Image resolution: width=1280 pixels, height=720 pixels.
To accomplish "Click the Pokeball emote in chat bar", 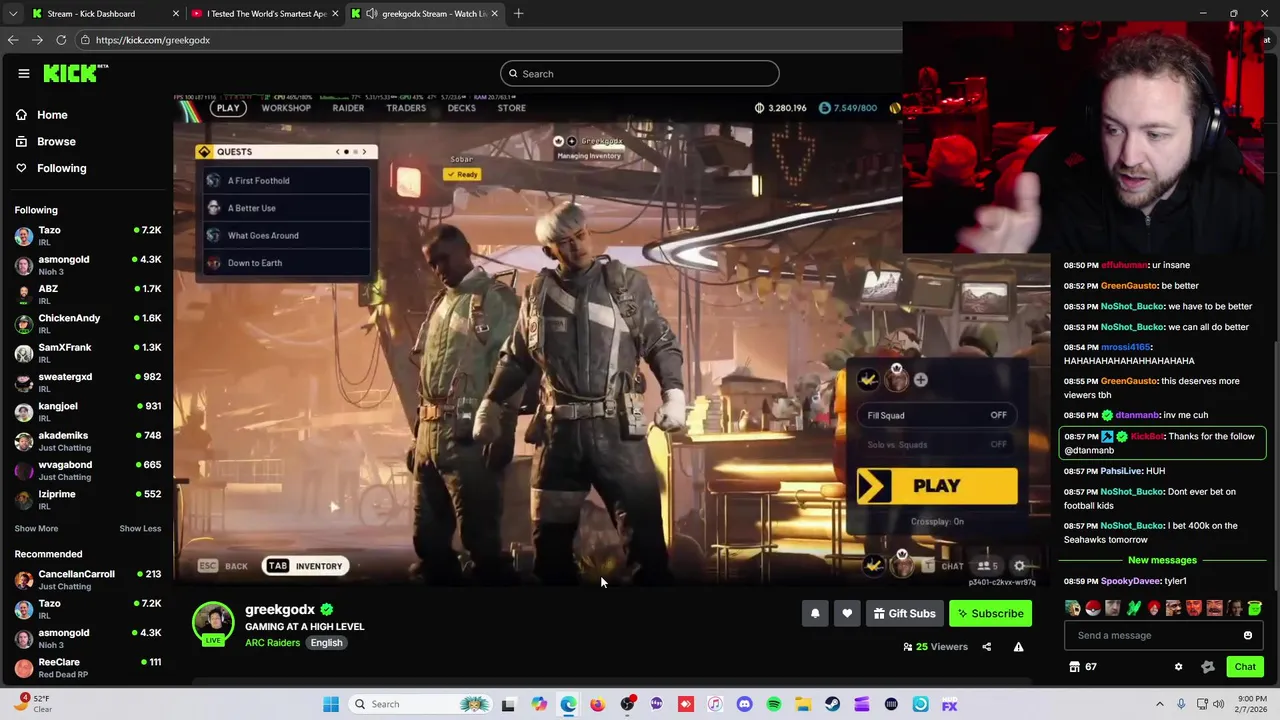I will [1093, 608].
